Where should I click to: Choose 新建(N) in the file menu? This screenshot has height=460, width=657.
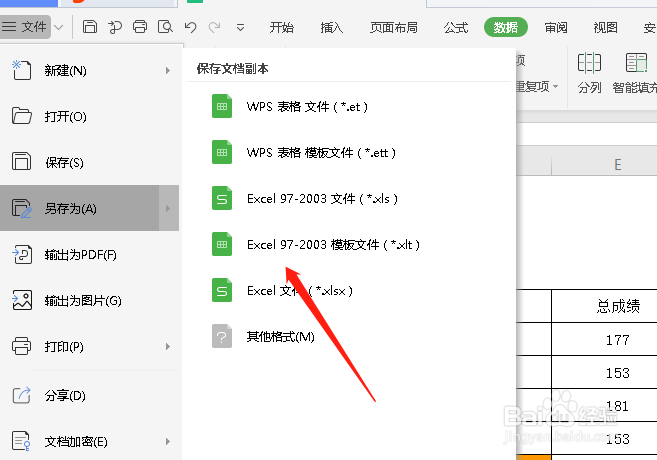tap(89, 70)
